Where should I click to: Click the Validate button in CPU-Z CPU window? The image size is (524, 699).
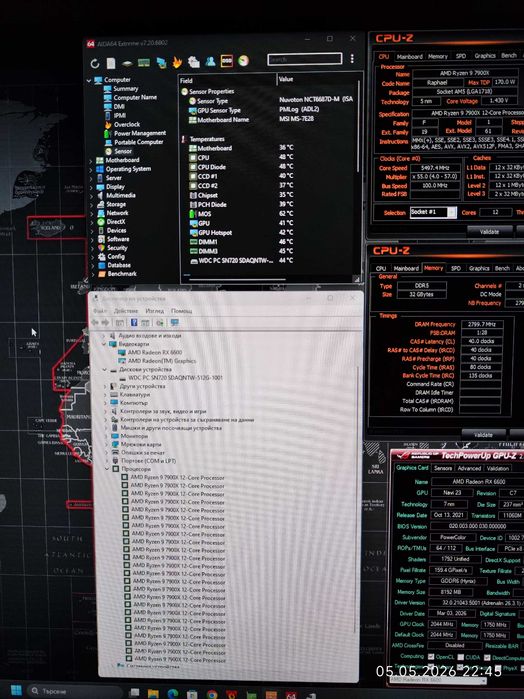(x=489, y=231)
